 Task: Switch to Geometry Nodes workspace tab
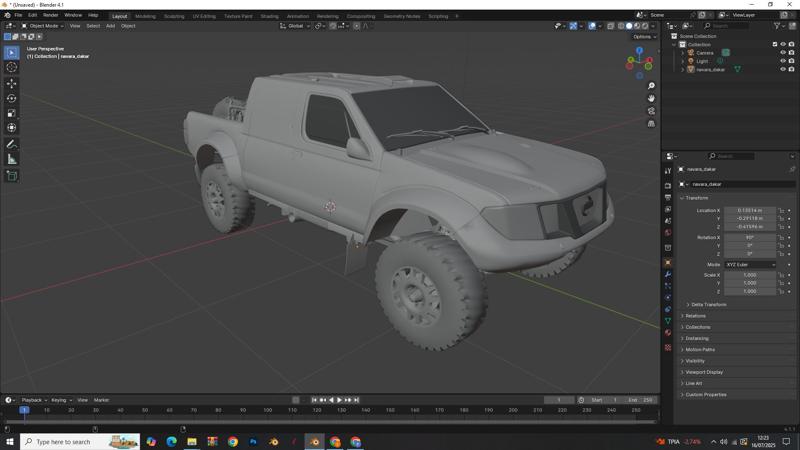click(x=402, y=16)
